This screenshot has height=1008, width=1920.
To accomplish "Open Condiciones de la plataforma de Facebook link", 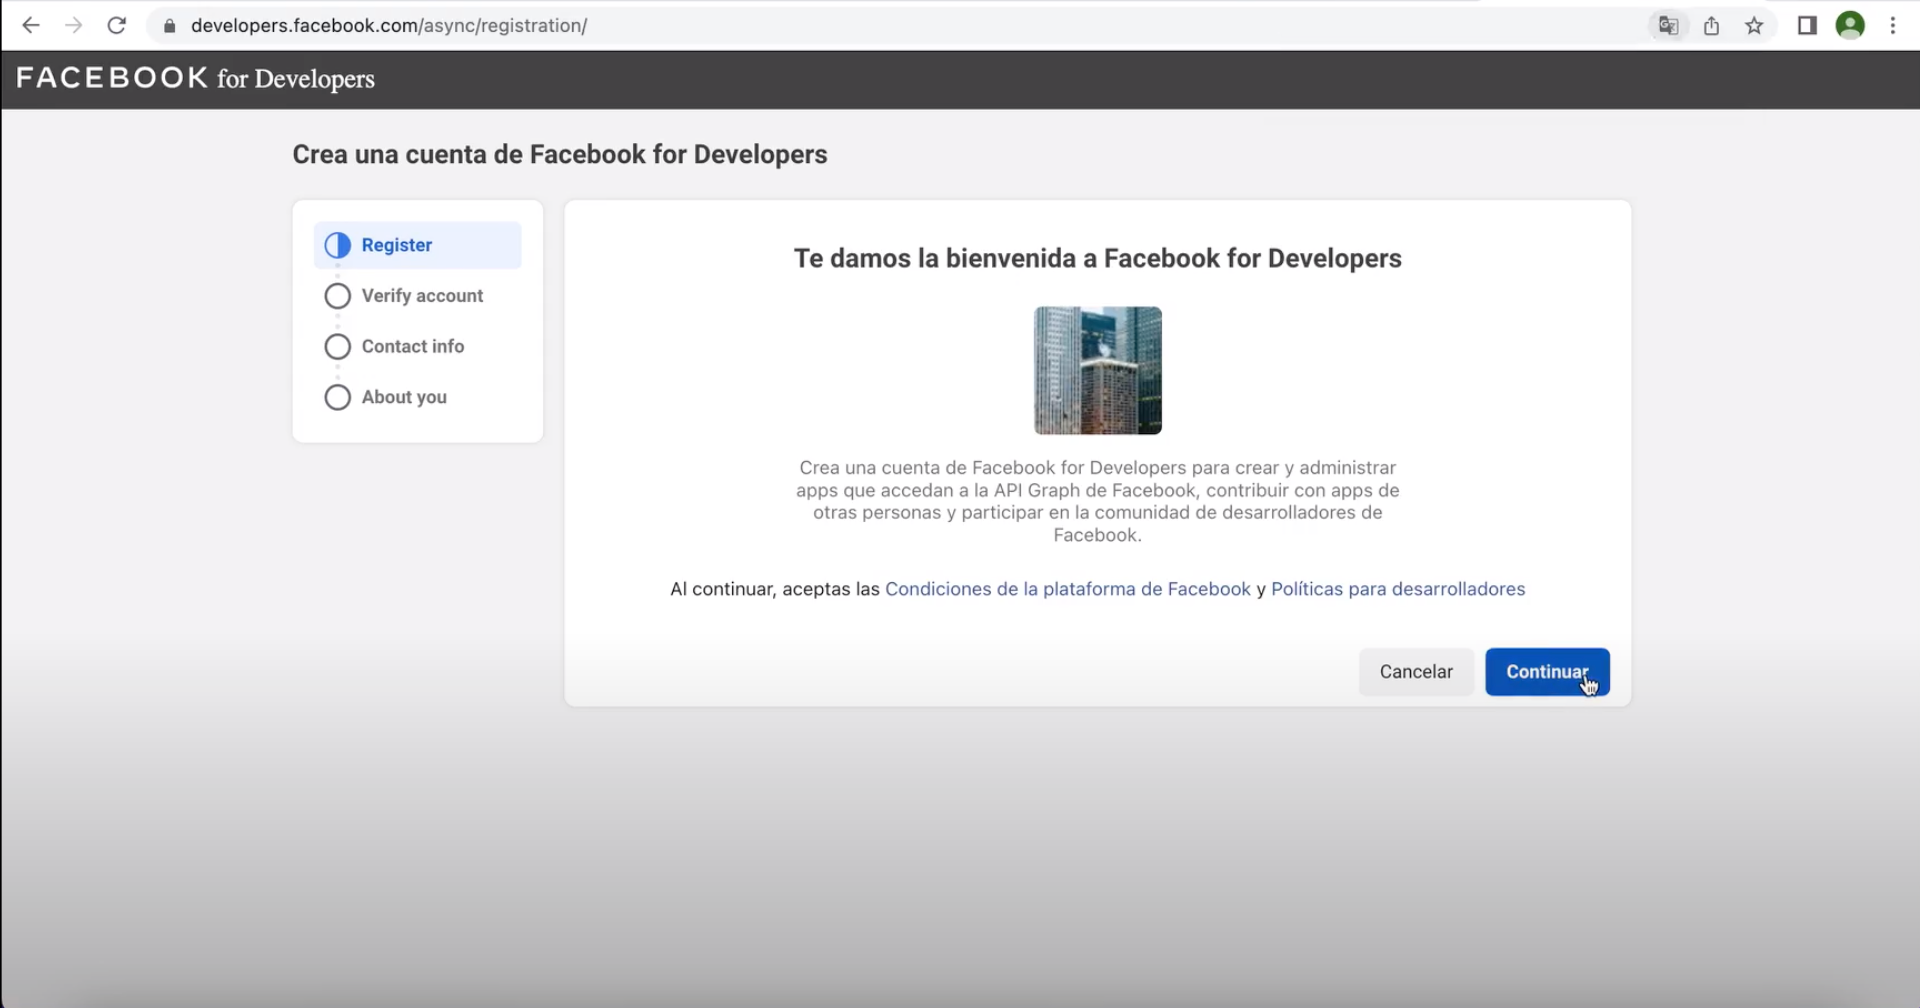I will point(1068,589).
